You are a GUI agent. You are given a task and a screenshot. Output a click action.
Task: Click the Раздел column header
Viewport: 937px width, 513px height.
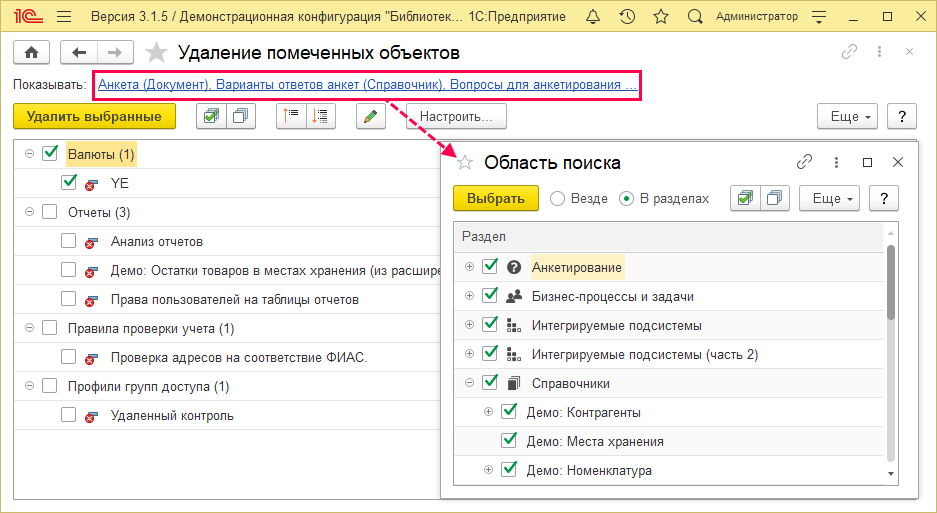click(669, 237)
